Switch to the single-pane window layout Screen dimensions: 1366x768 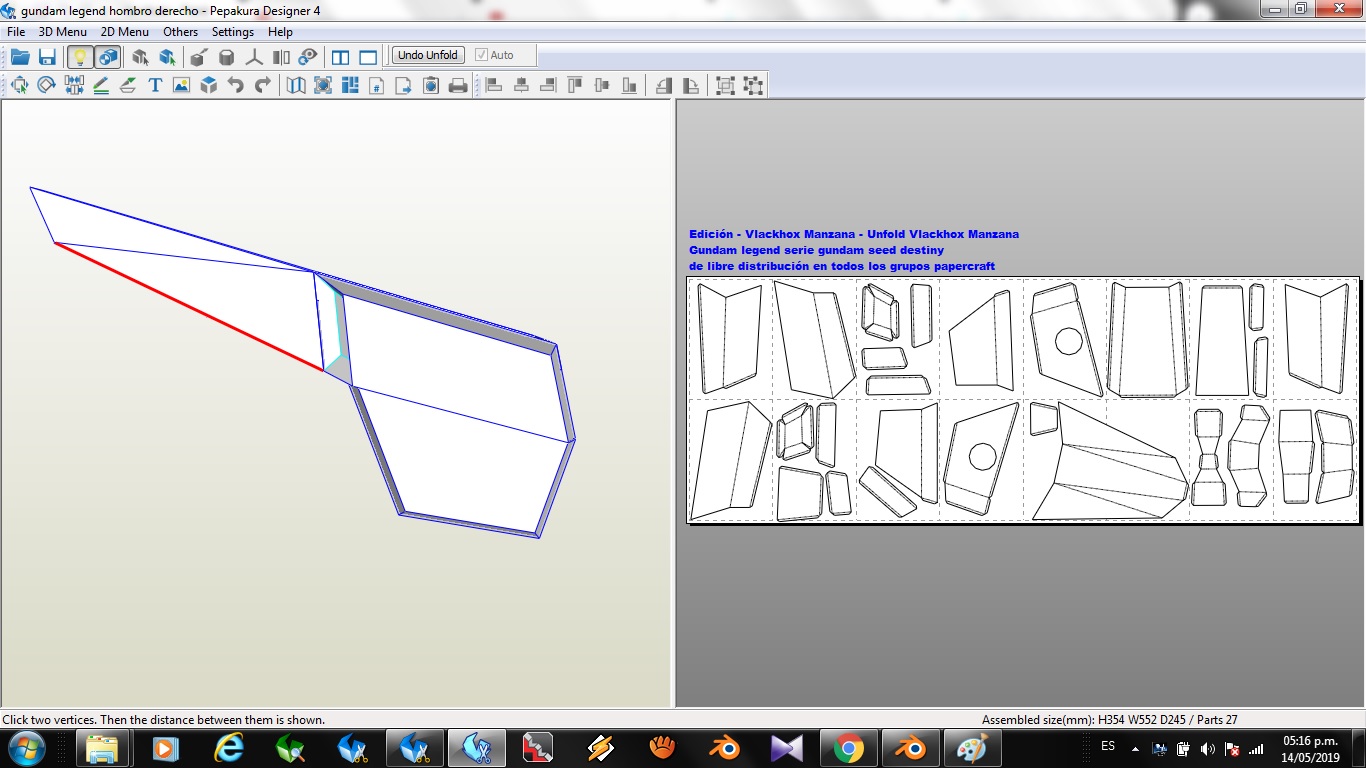(x=368, y=57)
